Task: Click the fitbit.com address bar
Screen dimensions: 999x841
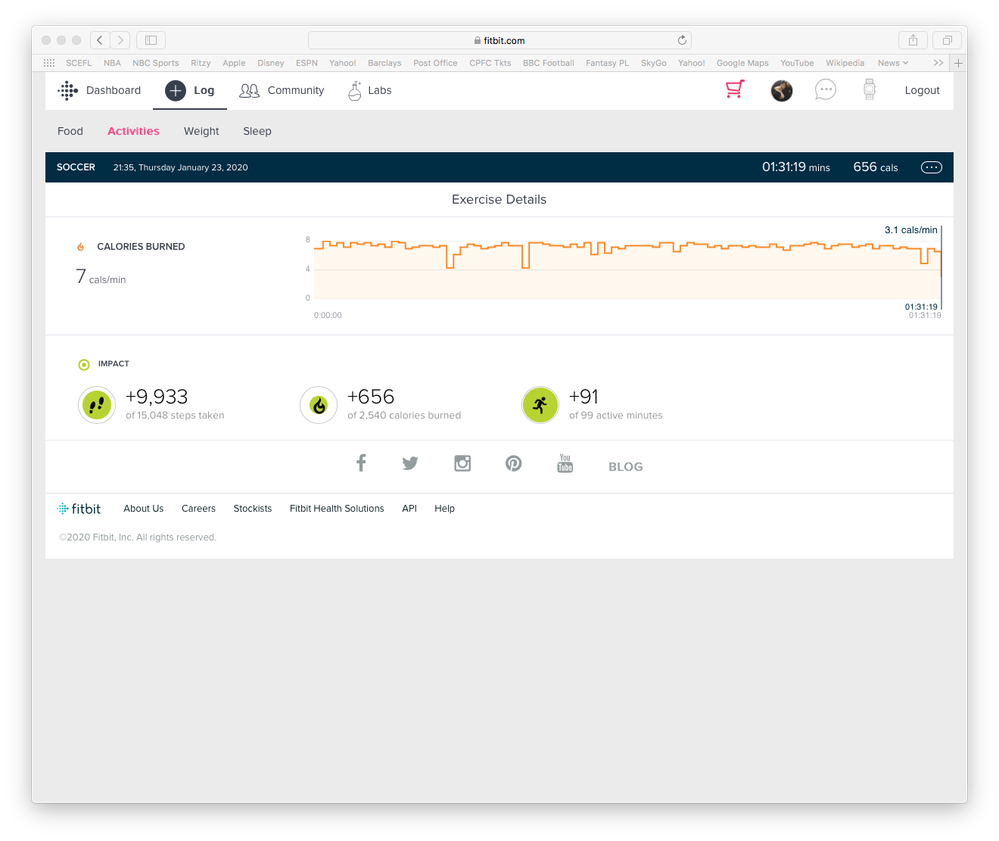Action: coord(500,40)
